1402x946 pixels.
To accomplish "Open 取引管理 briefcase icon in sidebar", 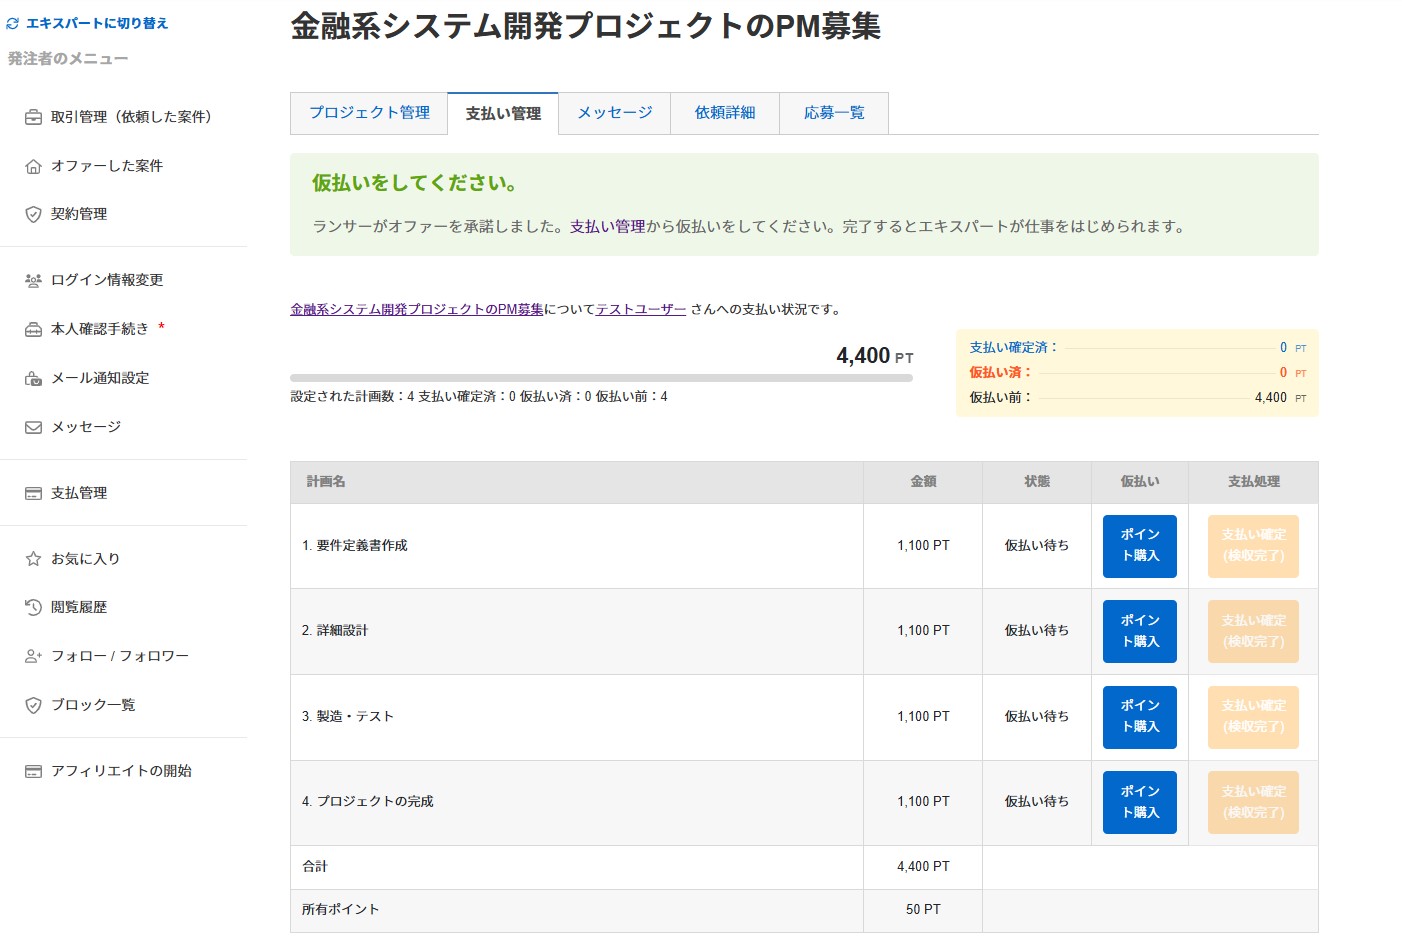I will point(33,117).
